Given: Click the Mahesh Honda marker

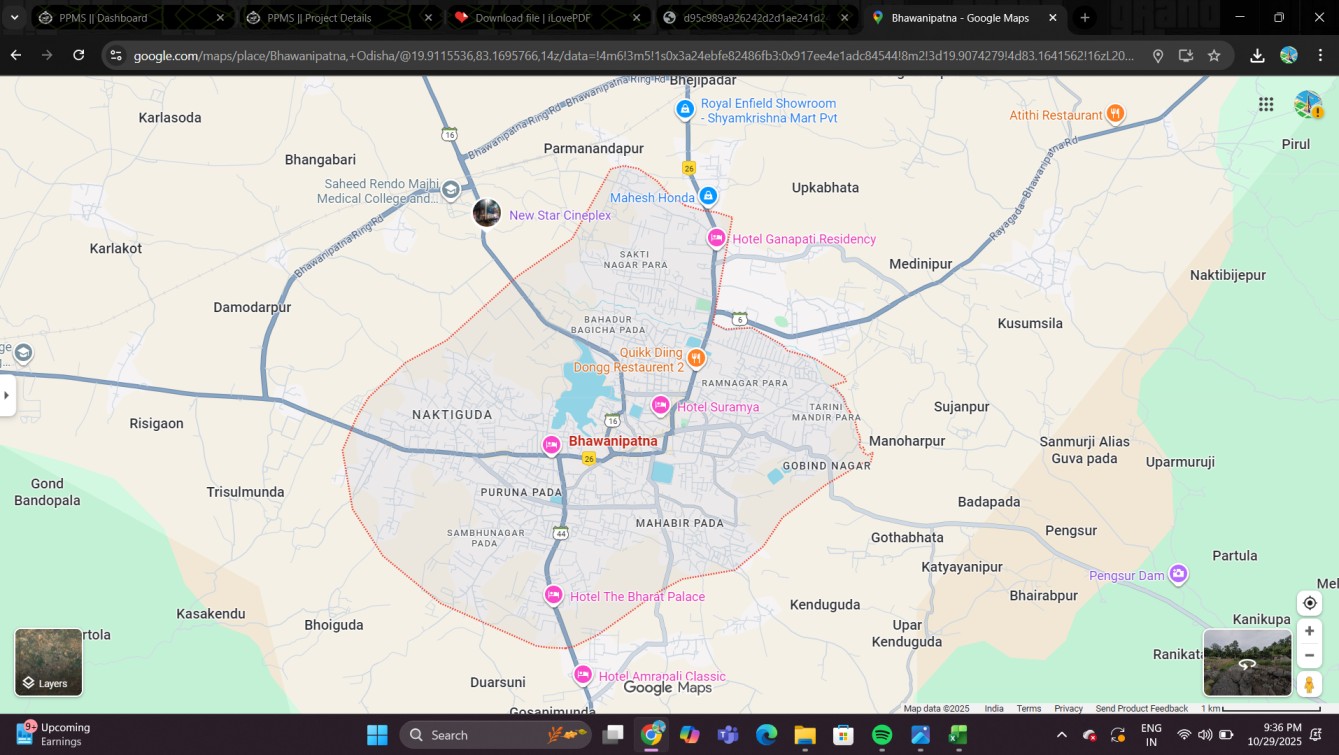Looking at the screenshot, I should 708,196.
